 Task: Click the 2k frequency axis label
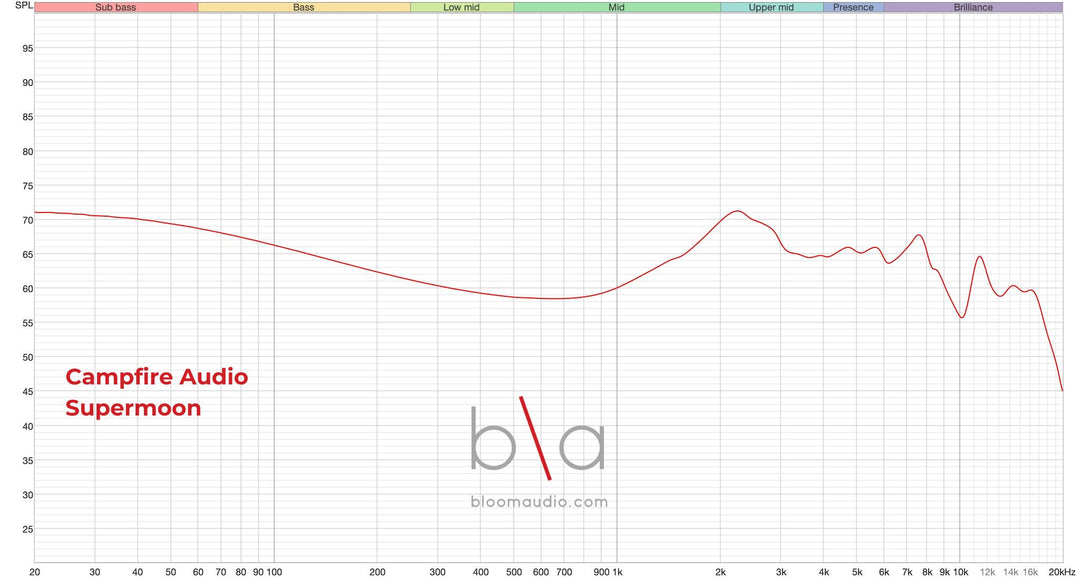tap(720, 572)
